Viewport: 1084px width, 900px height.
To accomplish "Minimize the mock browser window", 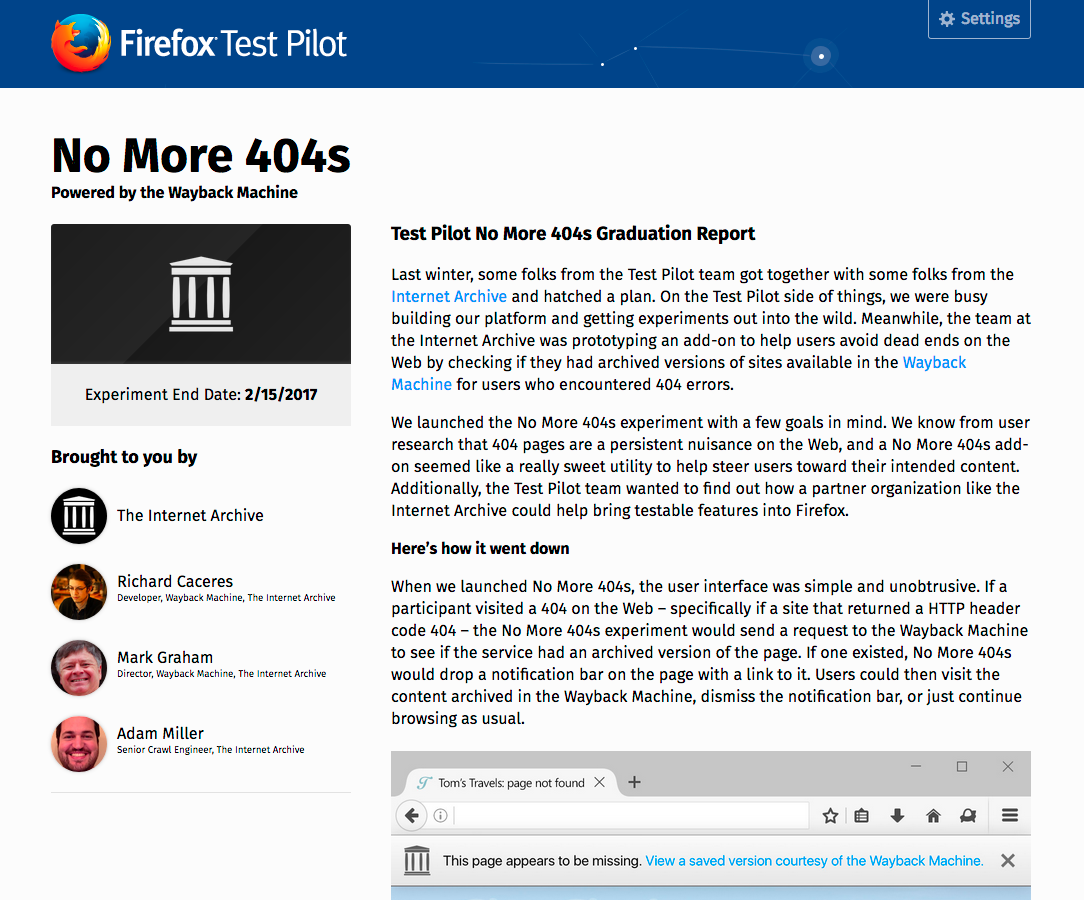I will pyautogui.click(x=916, y=766).
